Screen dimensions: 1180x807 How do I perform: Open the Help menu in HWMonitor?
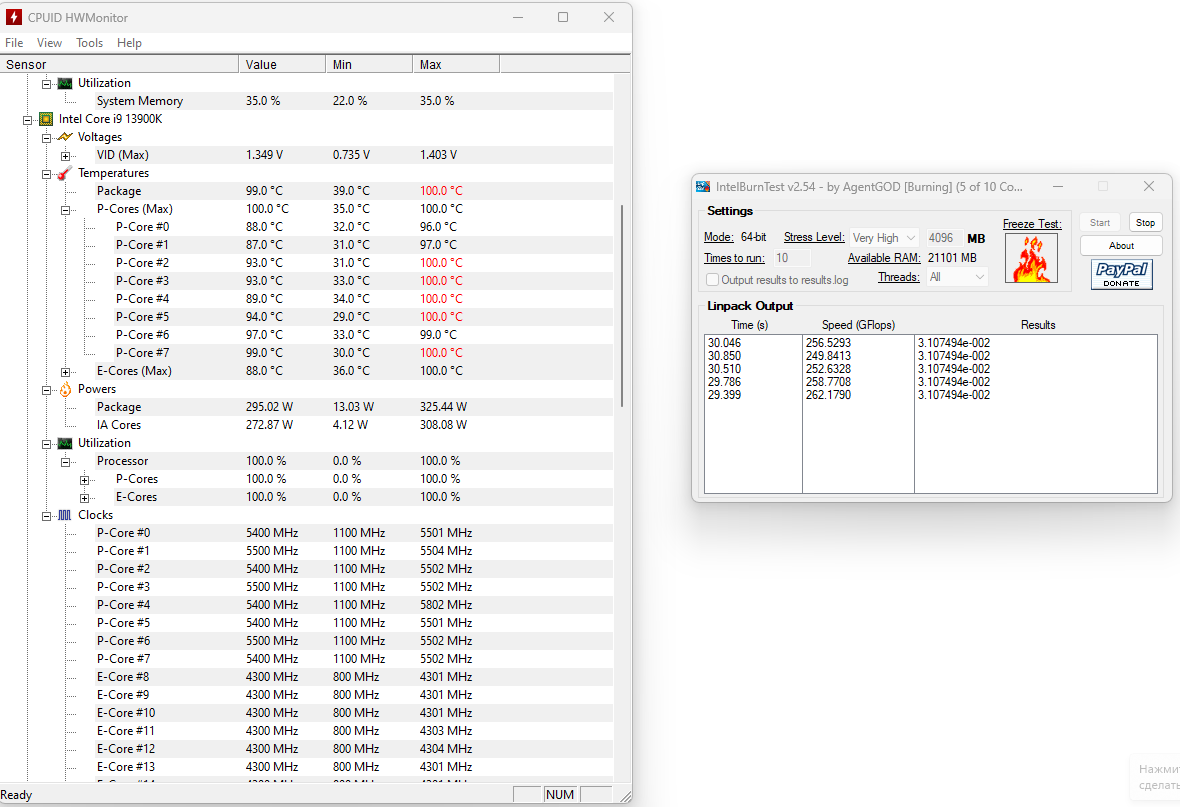coord(129,43)
